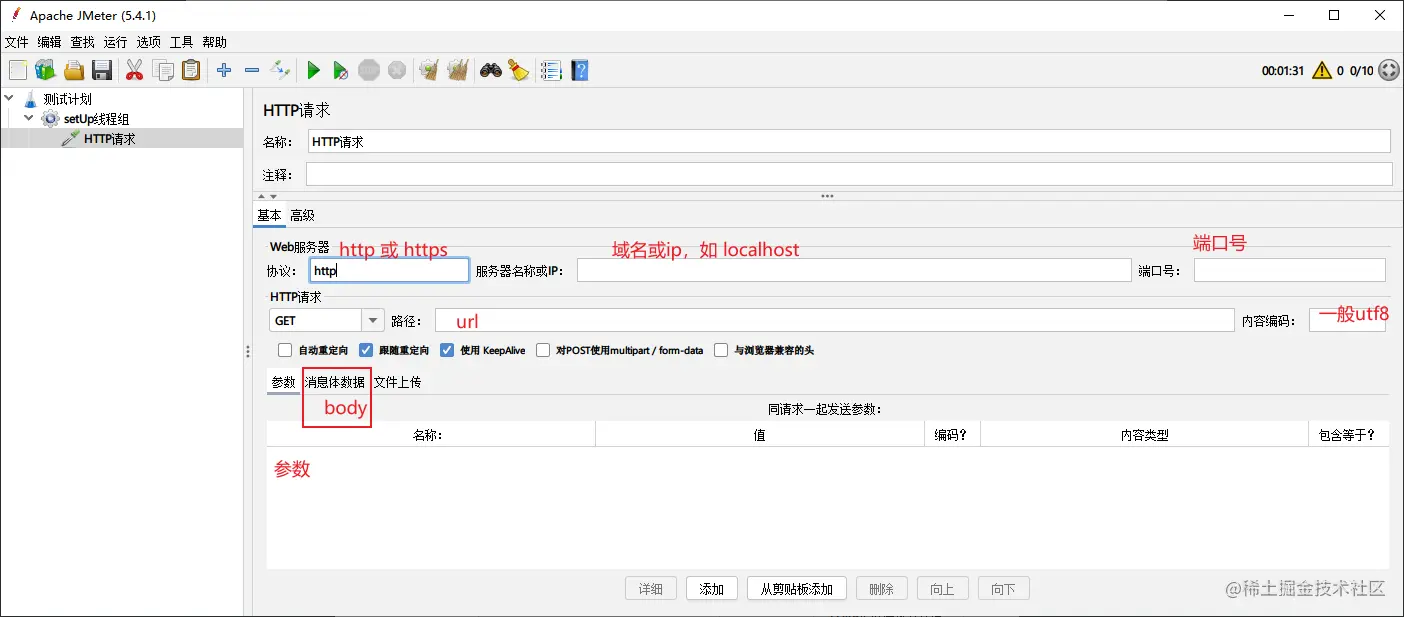Click Start no pauses icon
The height and width of the screenshot is (617, 1404).
(x=341, y=70)
